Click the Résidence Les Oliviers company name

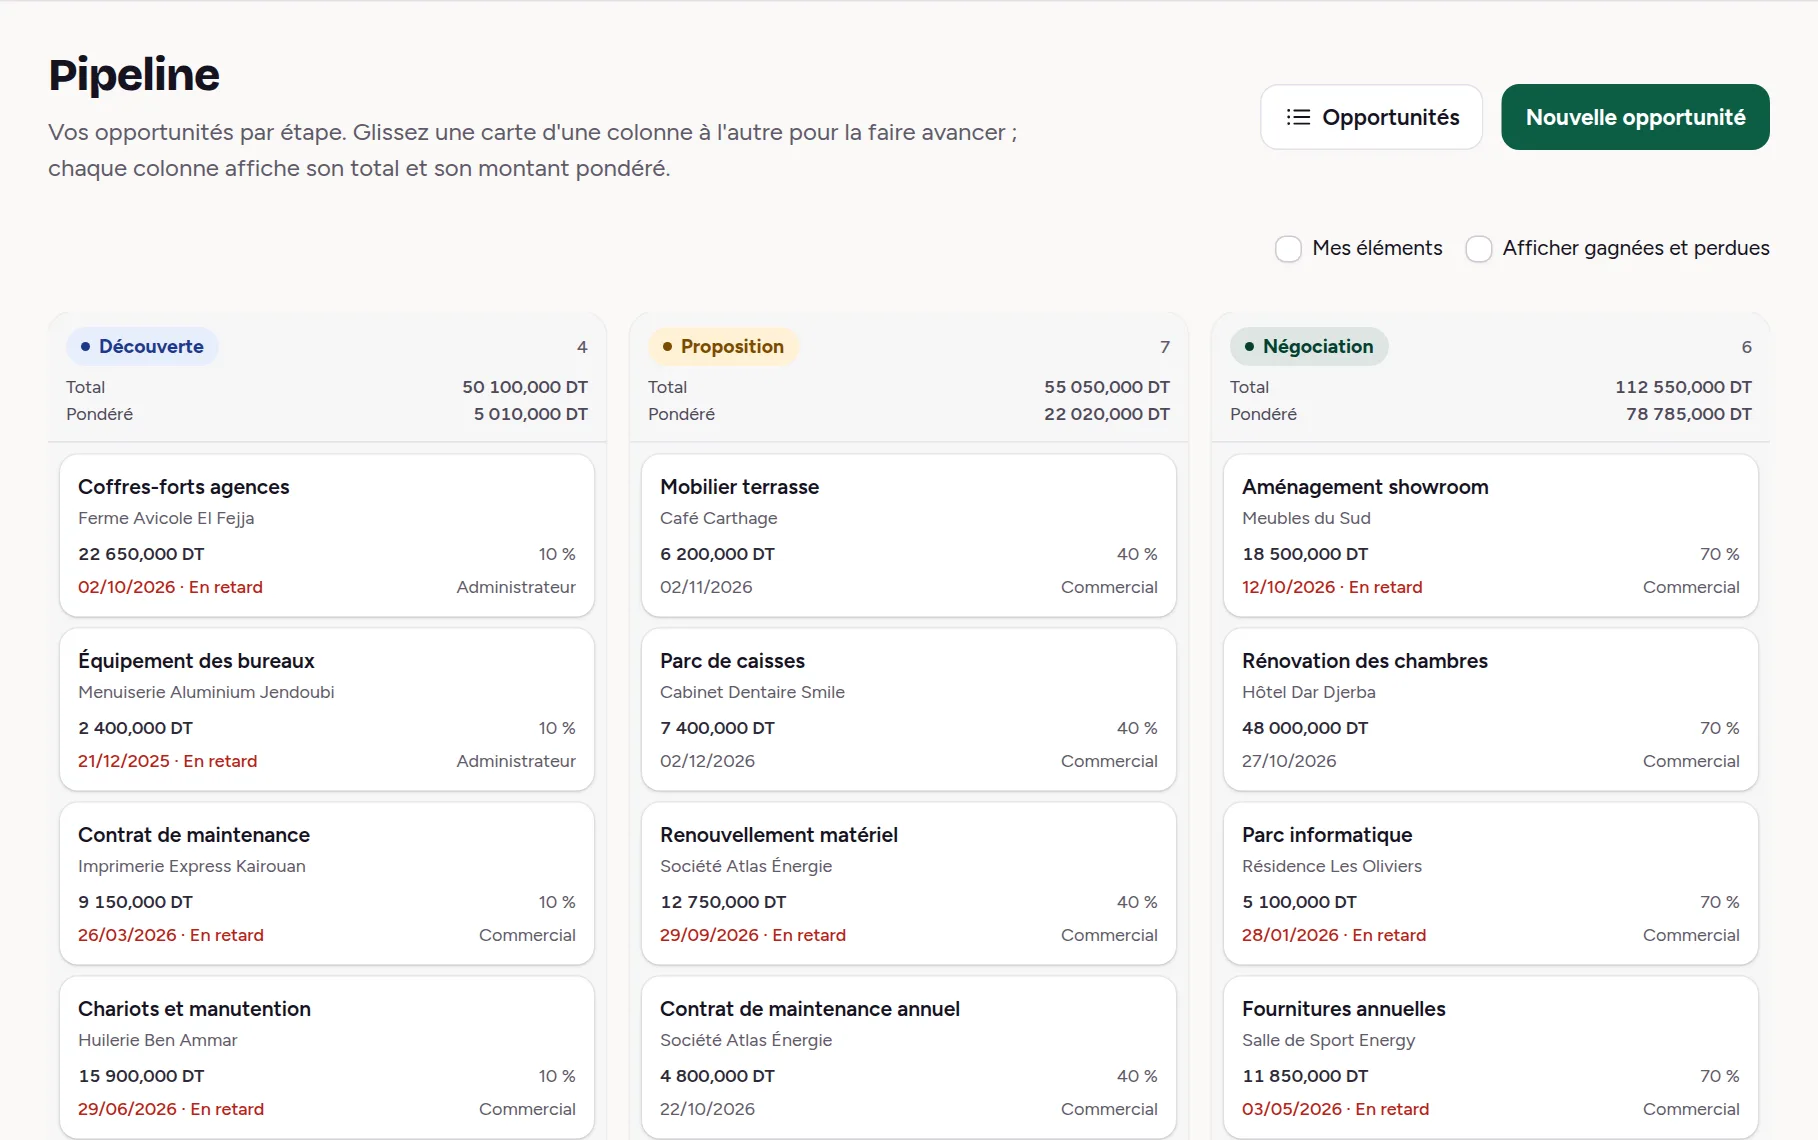[x=1331, y=866]
